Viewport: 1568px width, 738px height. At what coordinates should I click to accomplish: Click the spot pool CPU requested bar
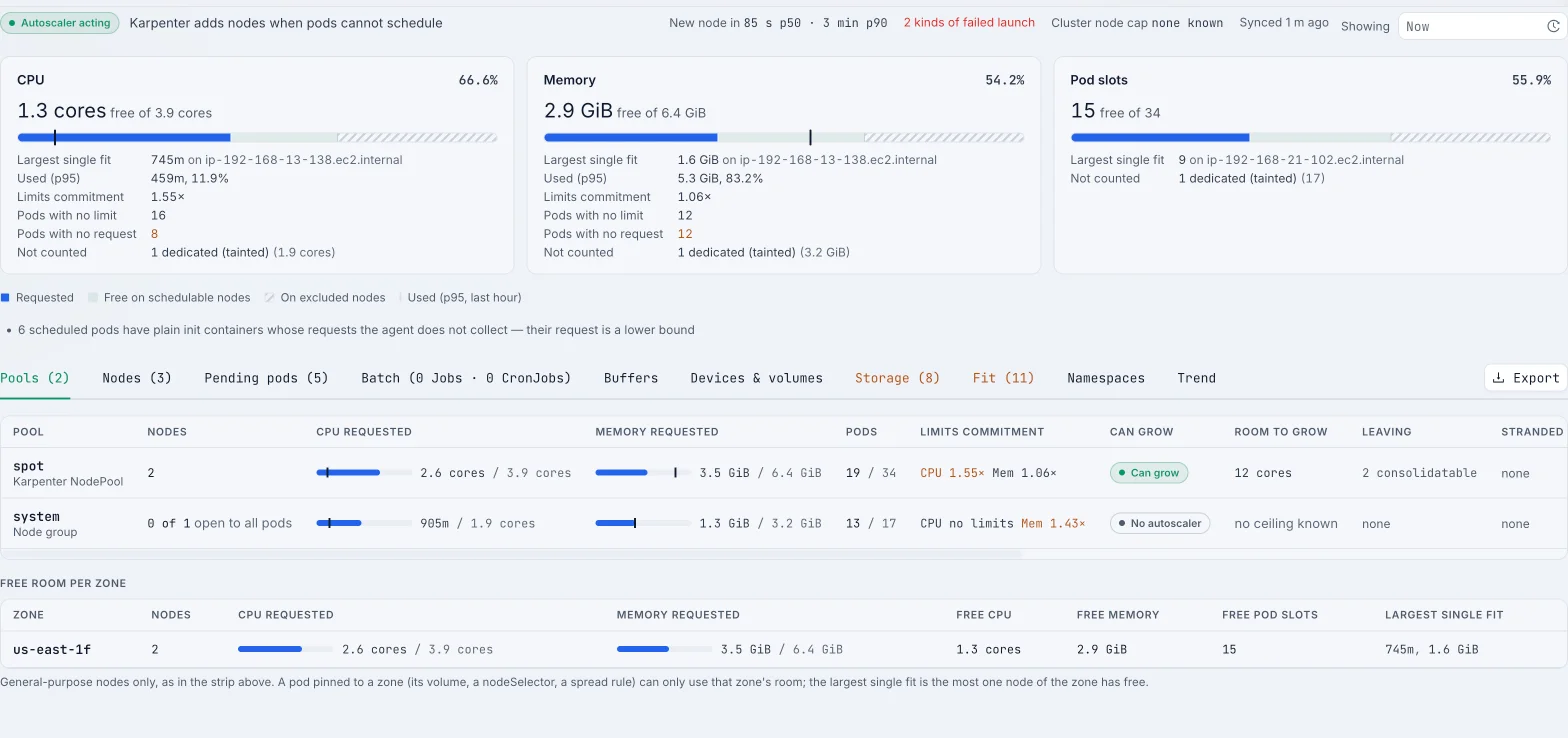click(364, 472)
